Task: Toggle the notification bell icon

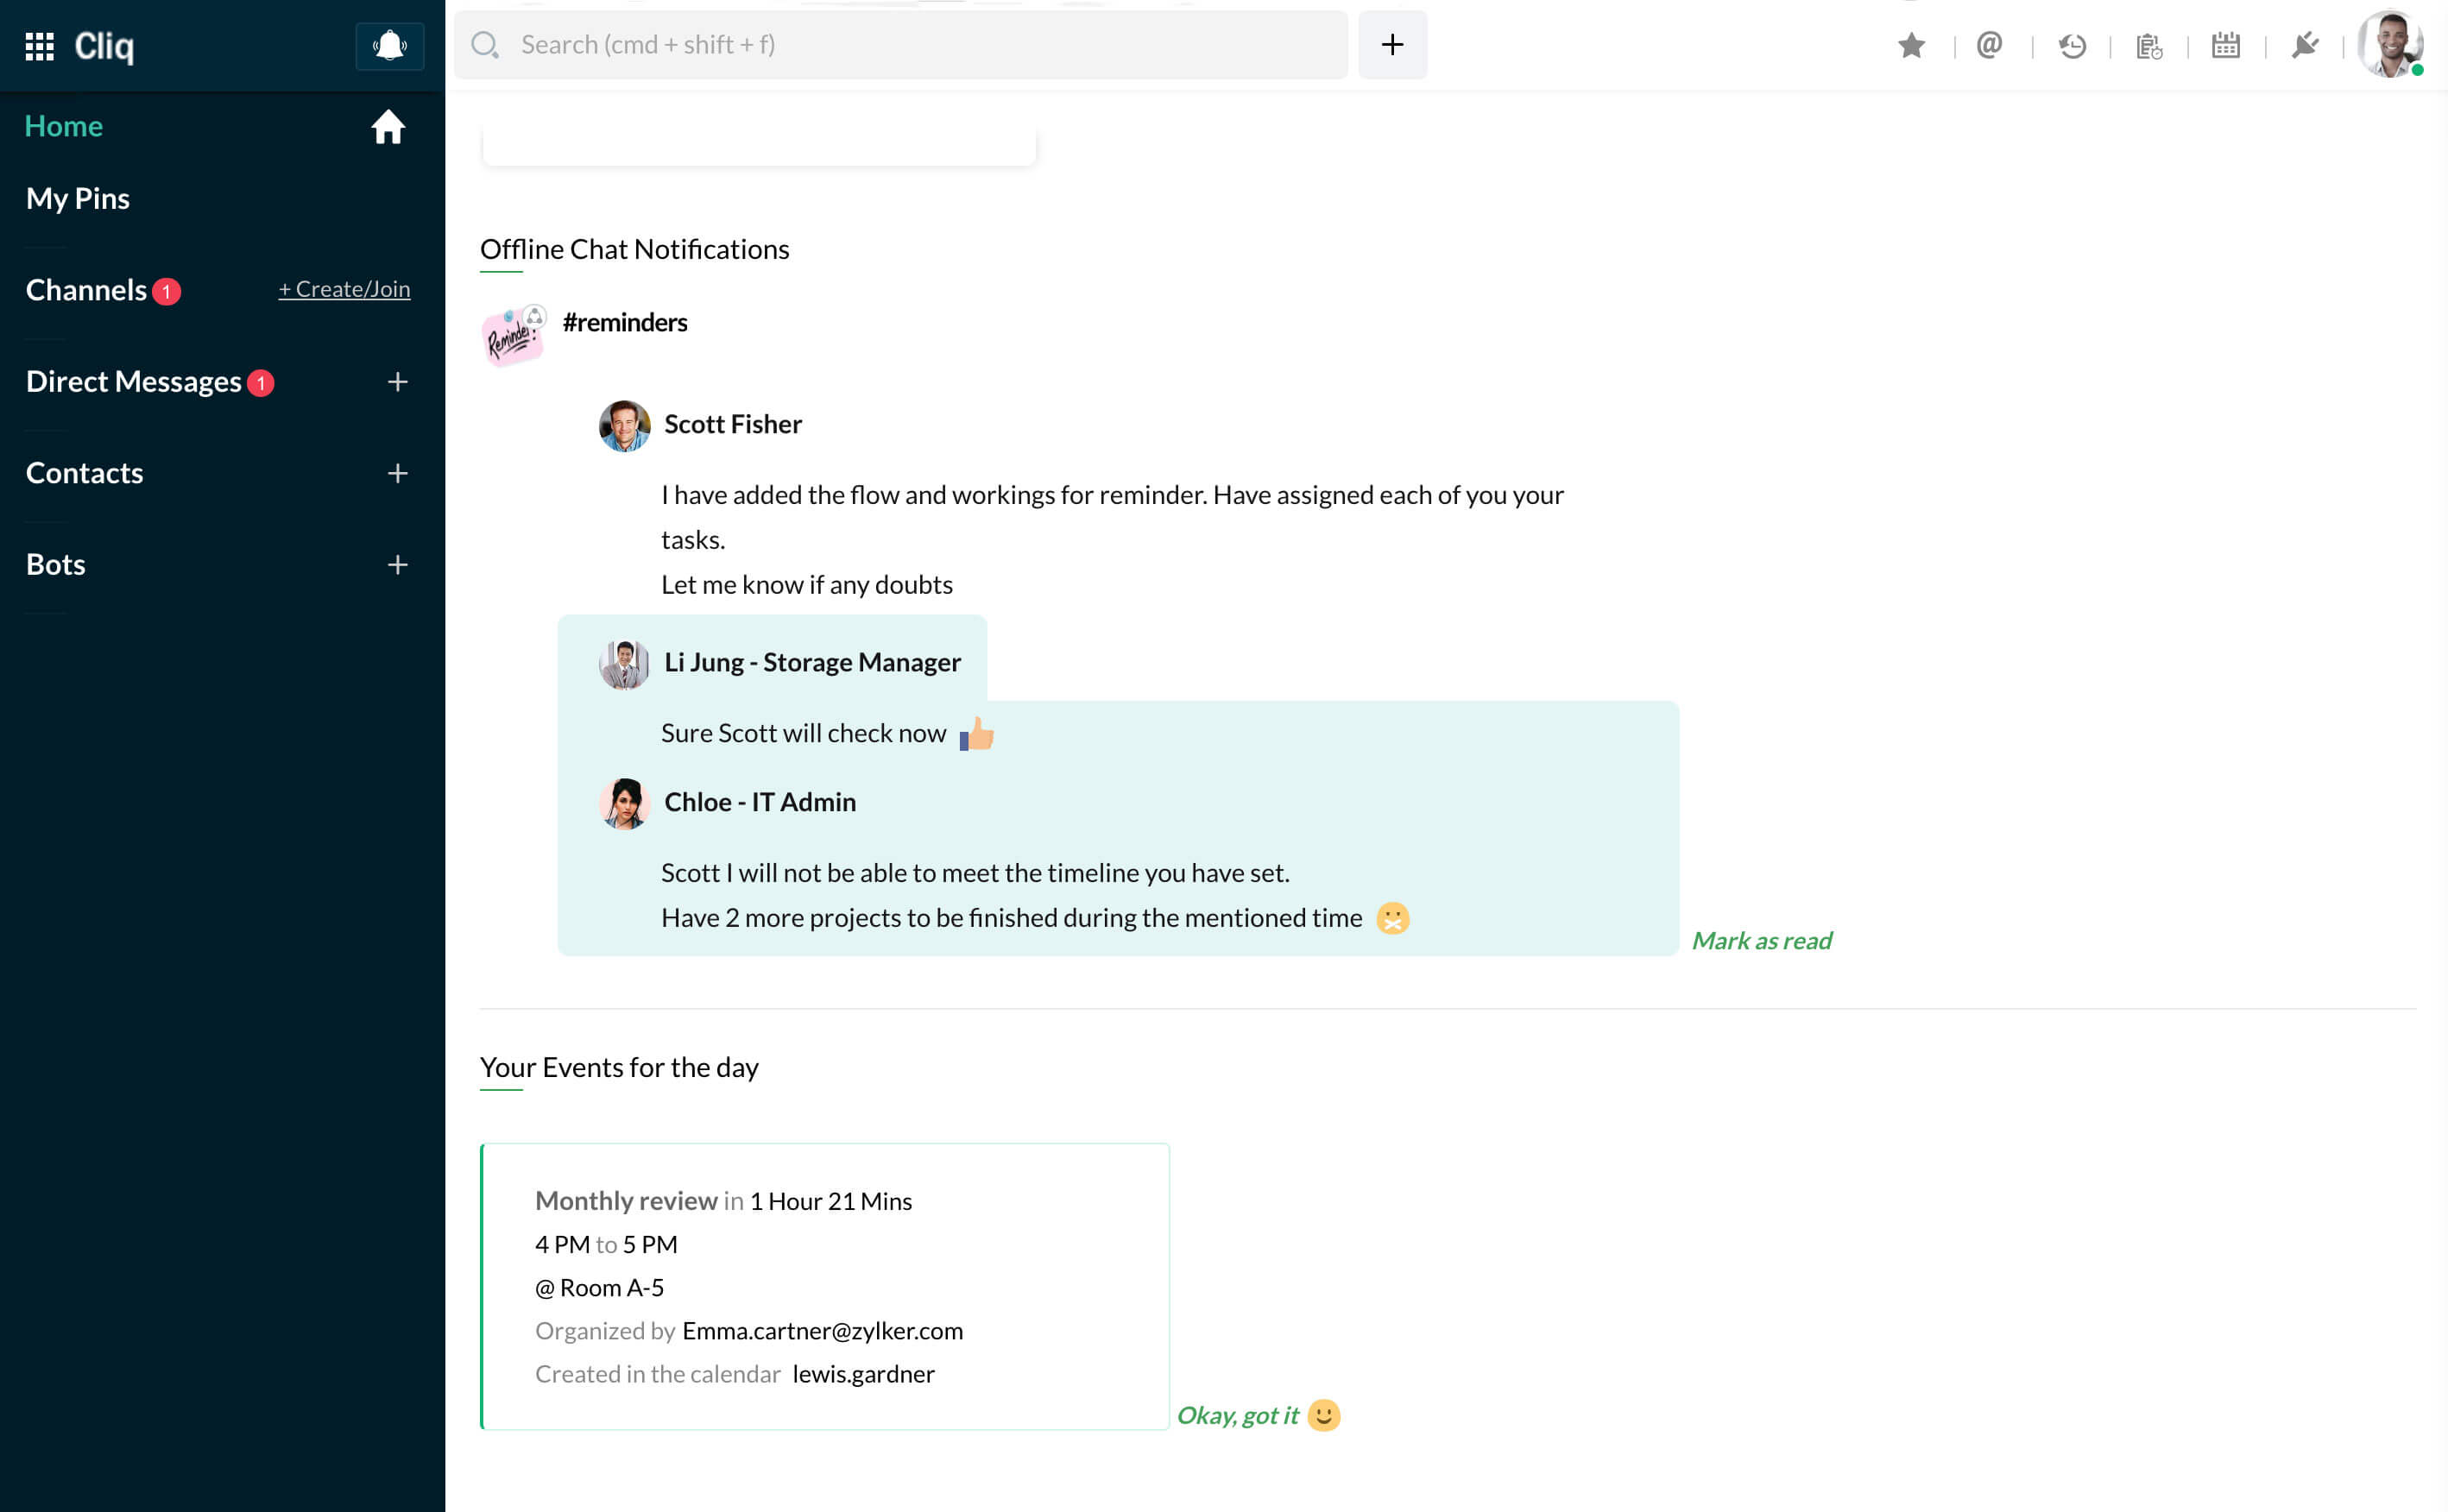Action: click(389, 46)
